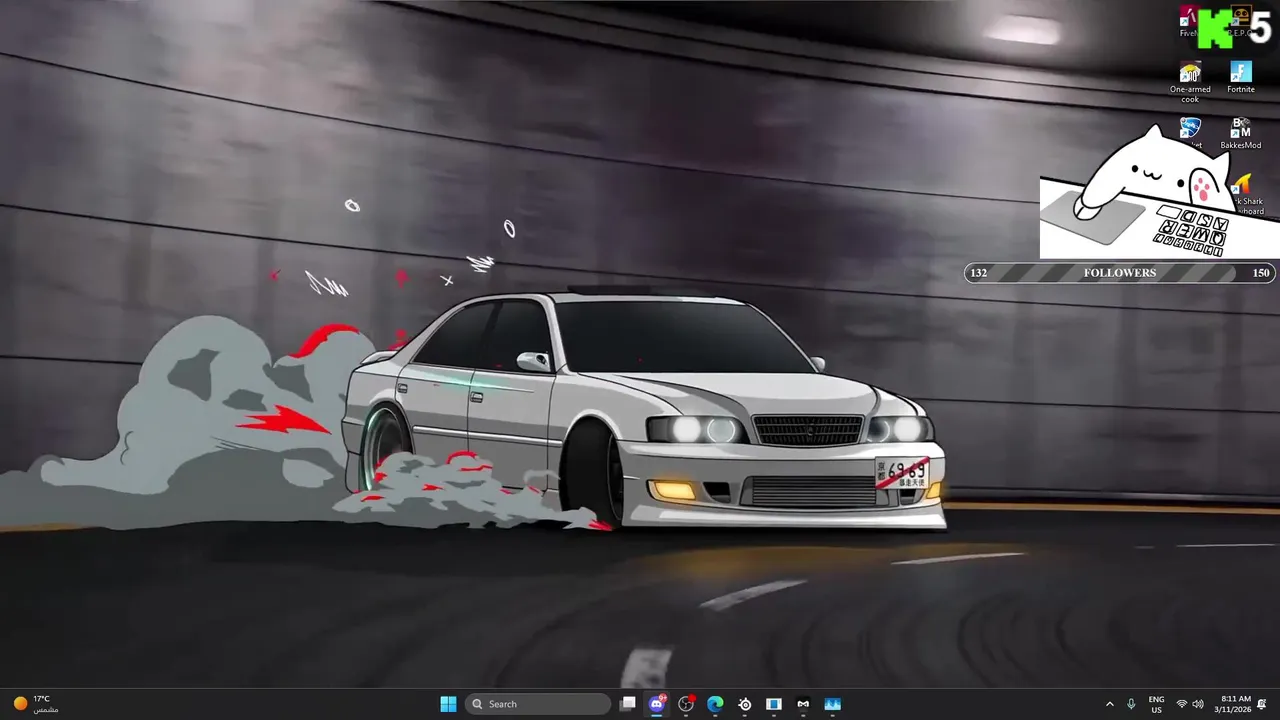Open the black M-logo app on taskbar
The image size is (1280, 720).
803,704
